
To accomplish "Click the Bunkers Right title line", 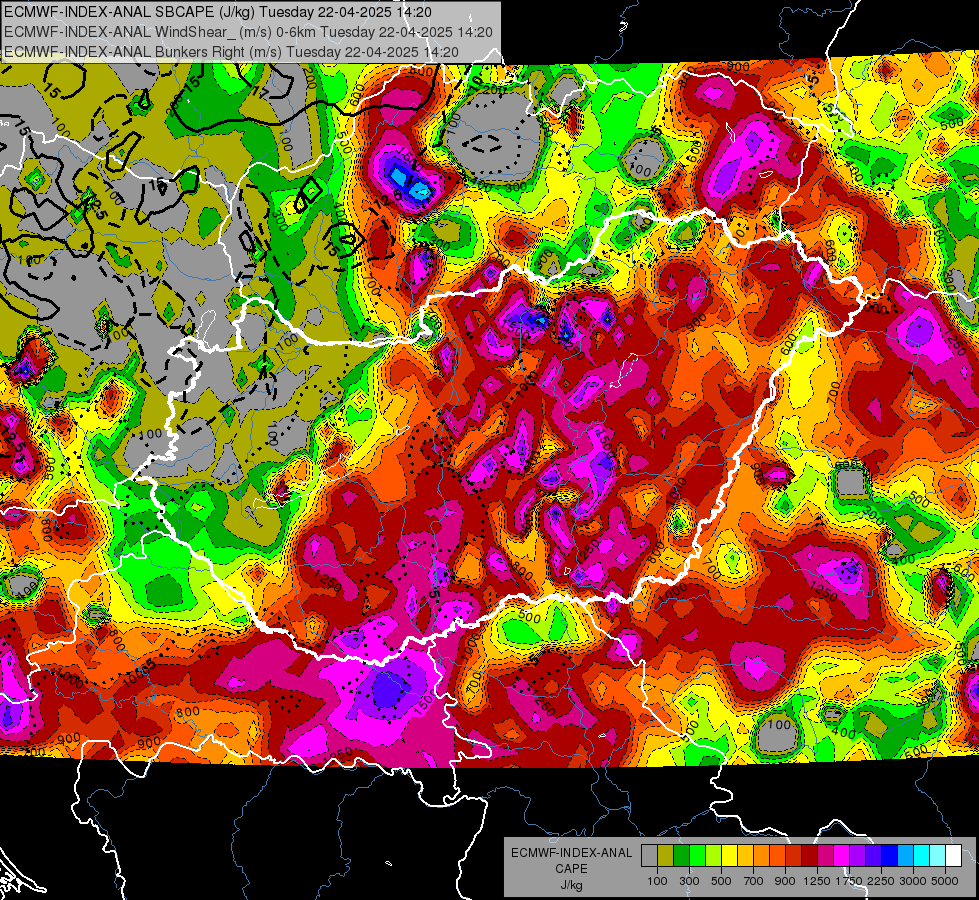I will point(231,52).
